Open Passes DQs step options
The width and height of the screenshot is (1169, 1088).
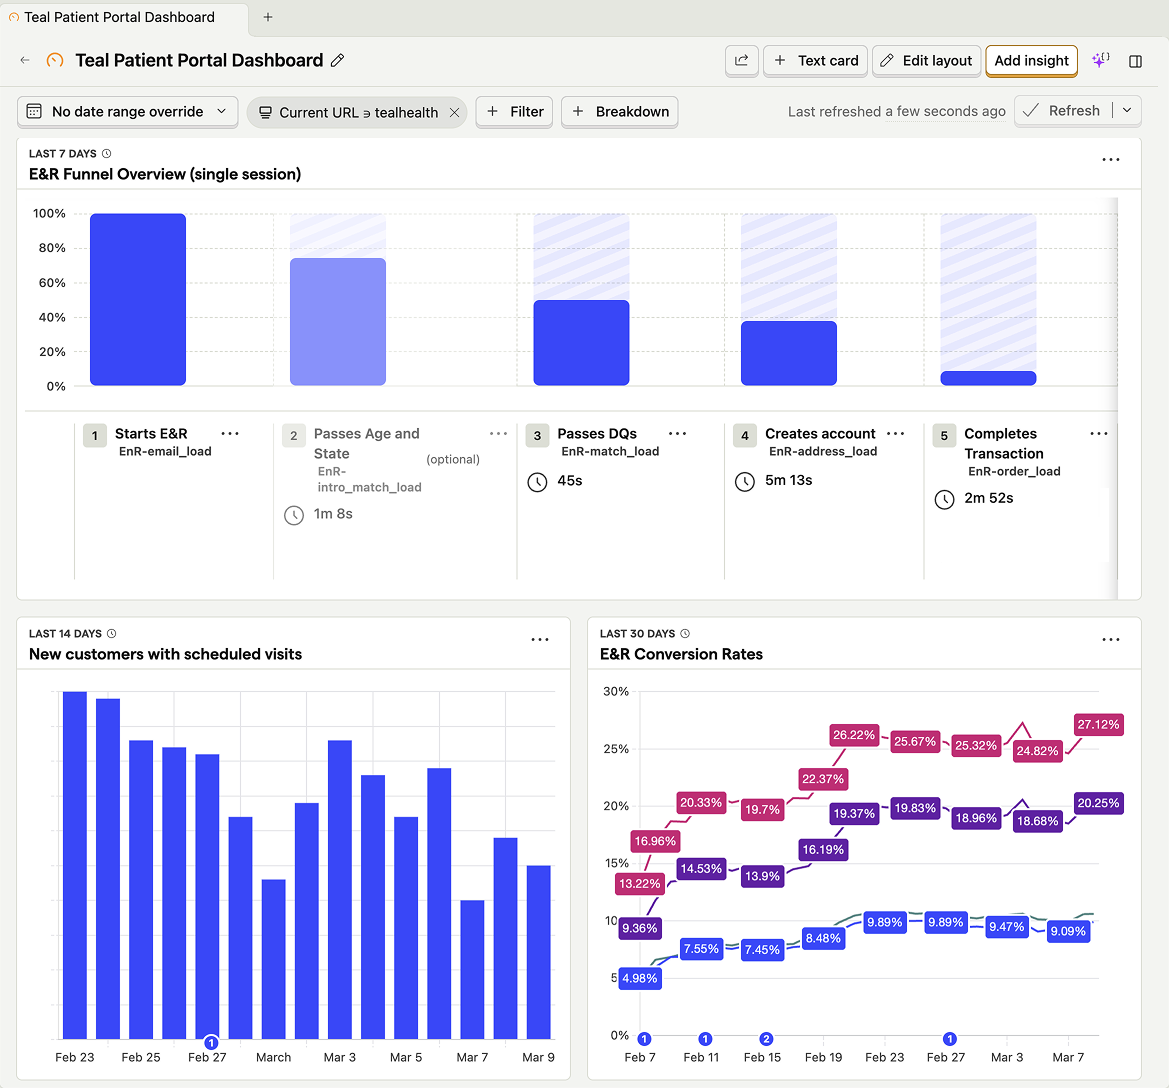(677, 433)
